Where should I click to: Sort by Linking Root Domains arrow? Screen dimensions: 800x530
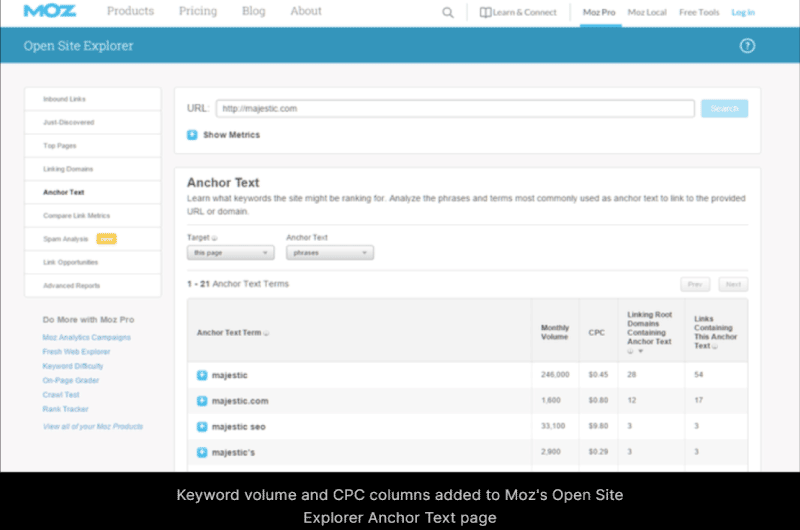[641, 351]
